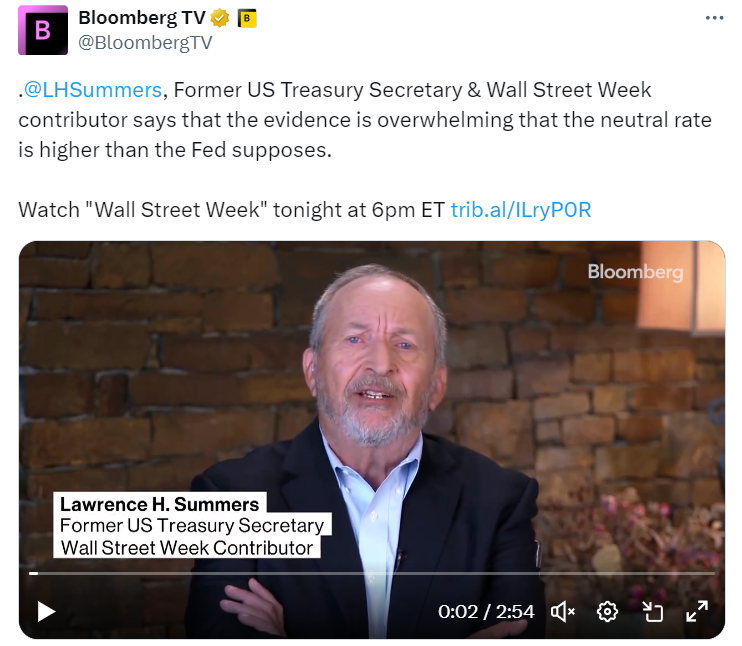This screenshot has height=646, width=742.
Task: Enter fullscreen video mode
Action: coord(697,611)
